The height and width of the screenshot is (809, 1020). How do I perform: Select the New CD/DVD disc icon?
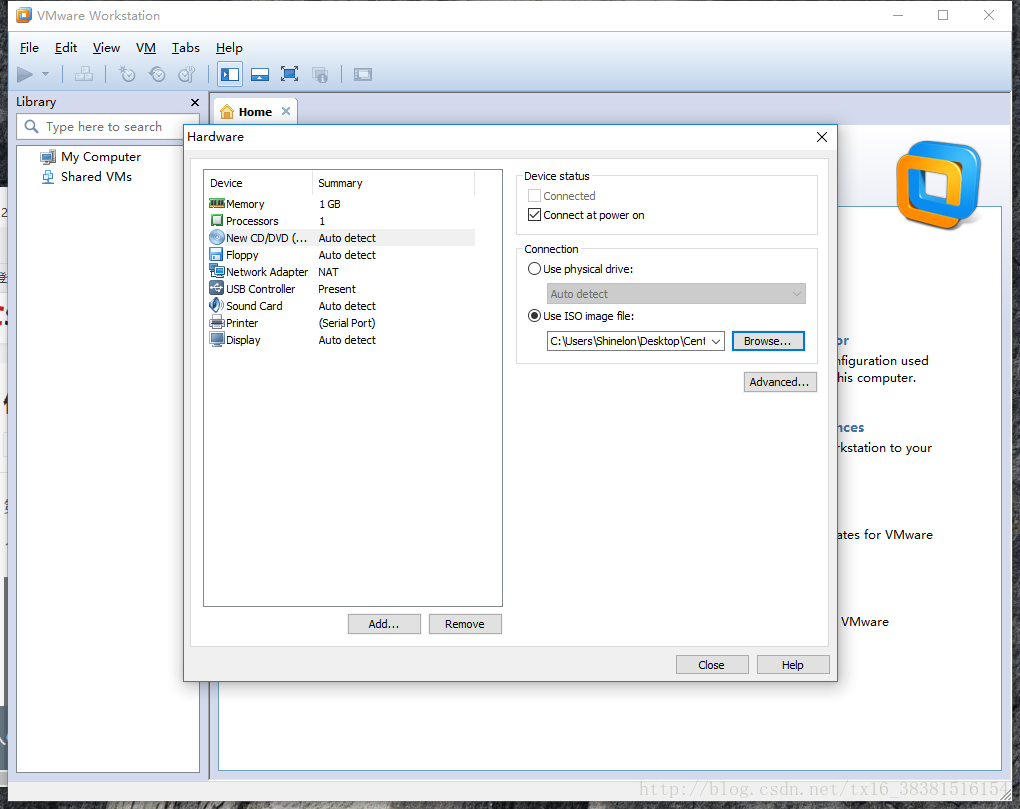coord(217,237)
